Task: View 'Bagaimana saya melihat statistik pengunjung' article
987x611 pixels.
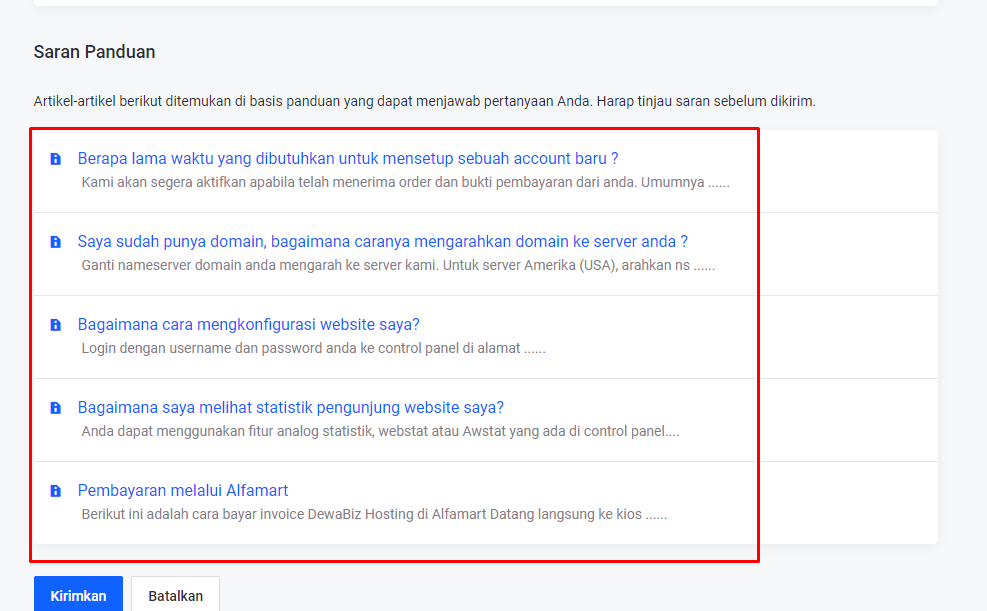Action: pos(290,407)
